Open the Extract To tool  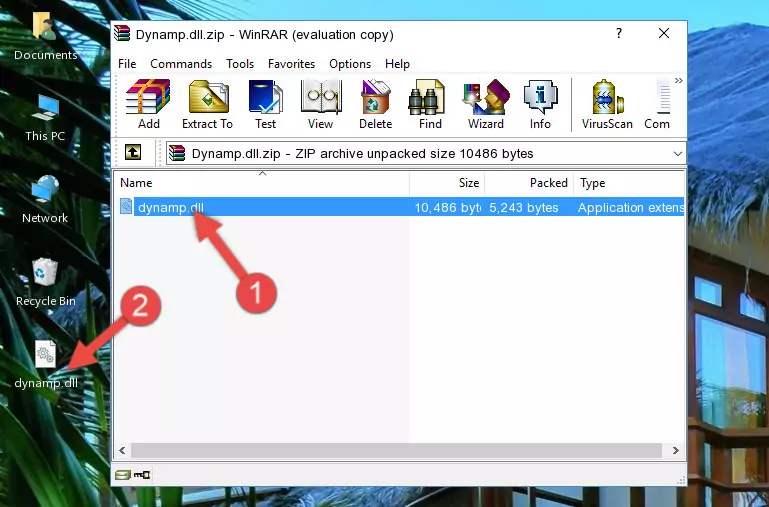[x=207, y=104]
